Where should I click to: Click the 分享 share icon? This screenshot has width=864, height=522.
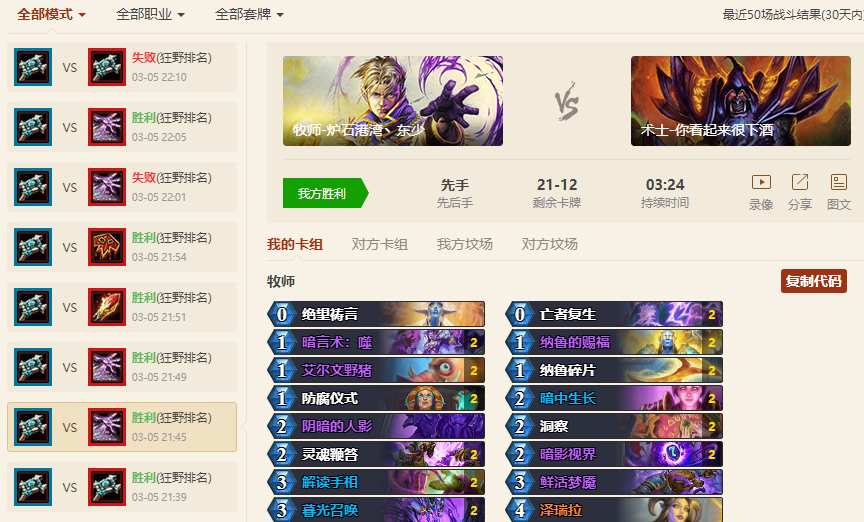[x=800, y=182]
